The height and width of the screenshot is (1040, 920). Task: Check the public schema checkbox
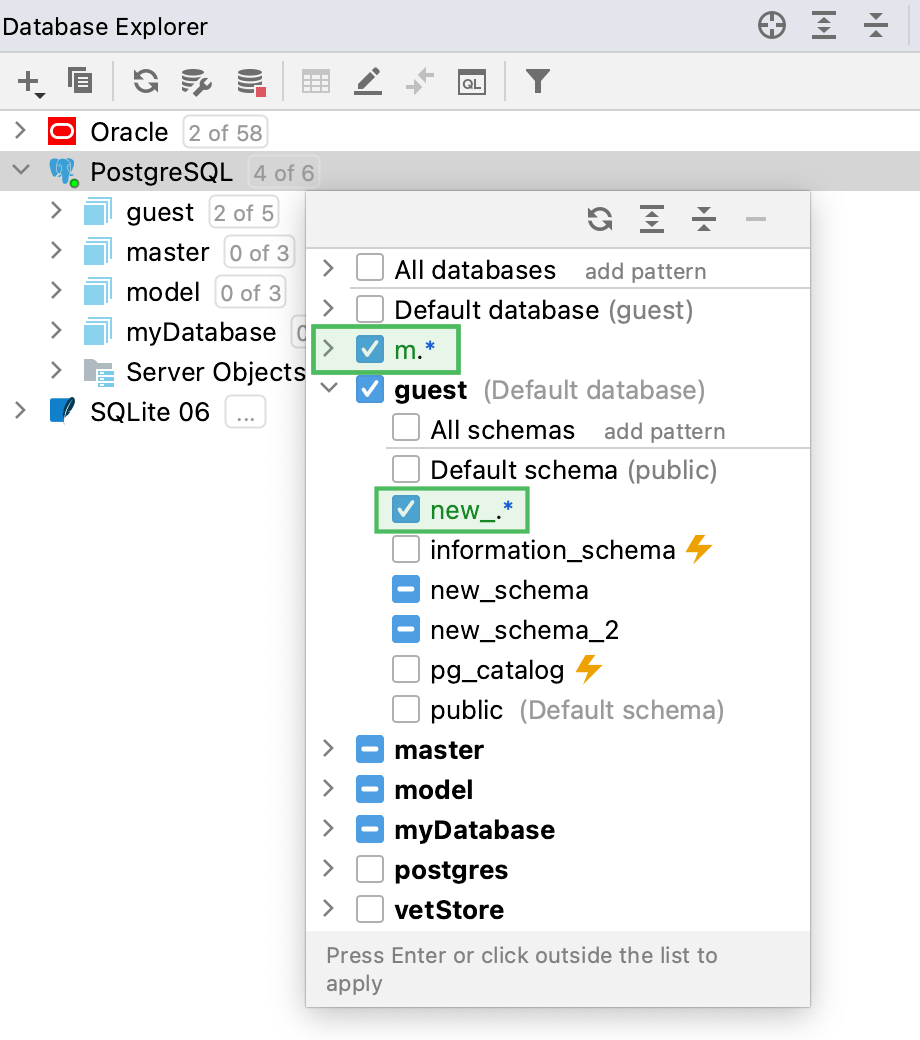point(405,709)
